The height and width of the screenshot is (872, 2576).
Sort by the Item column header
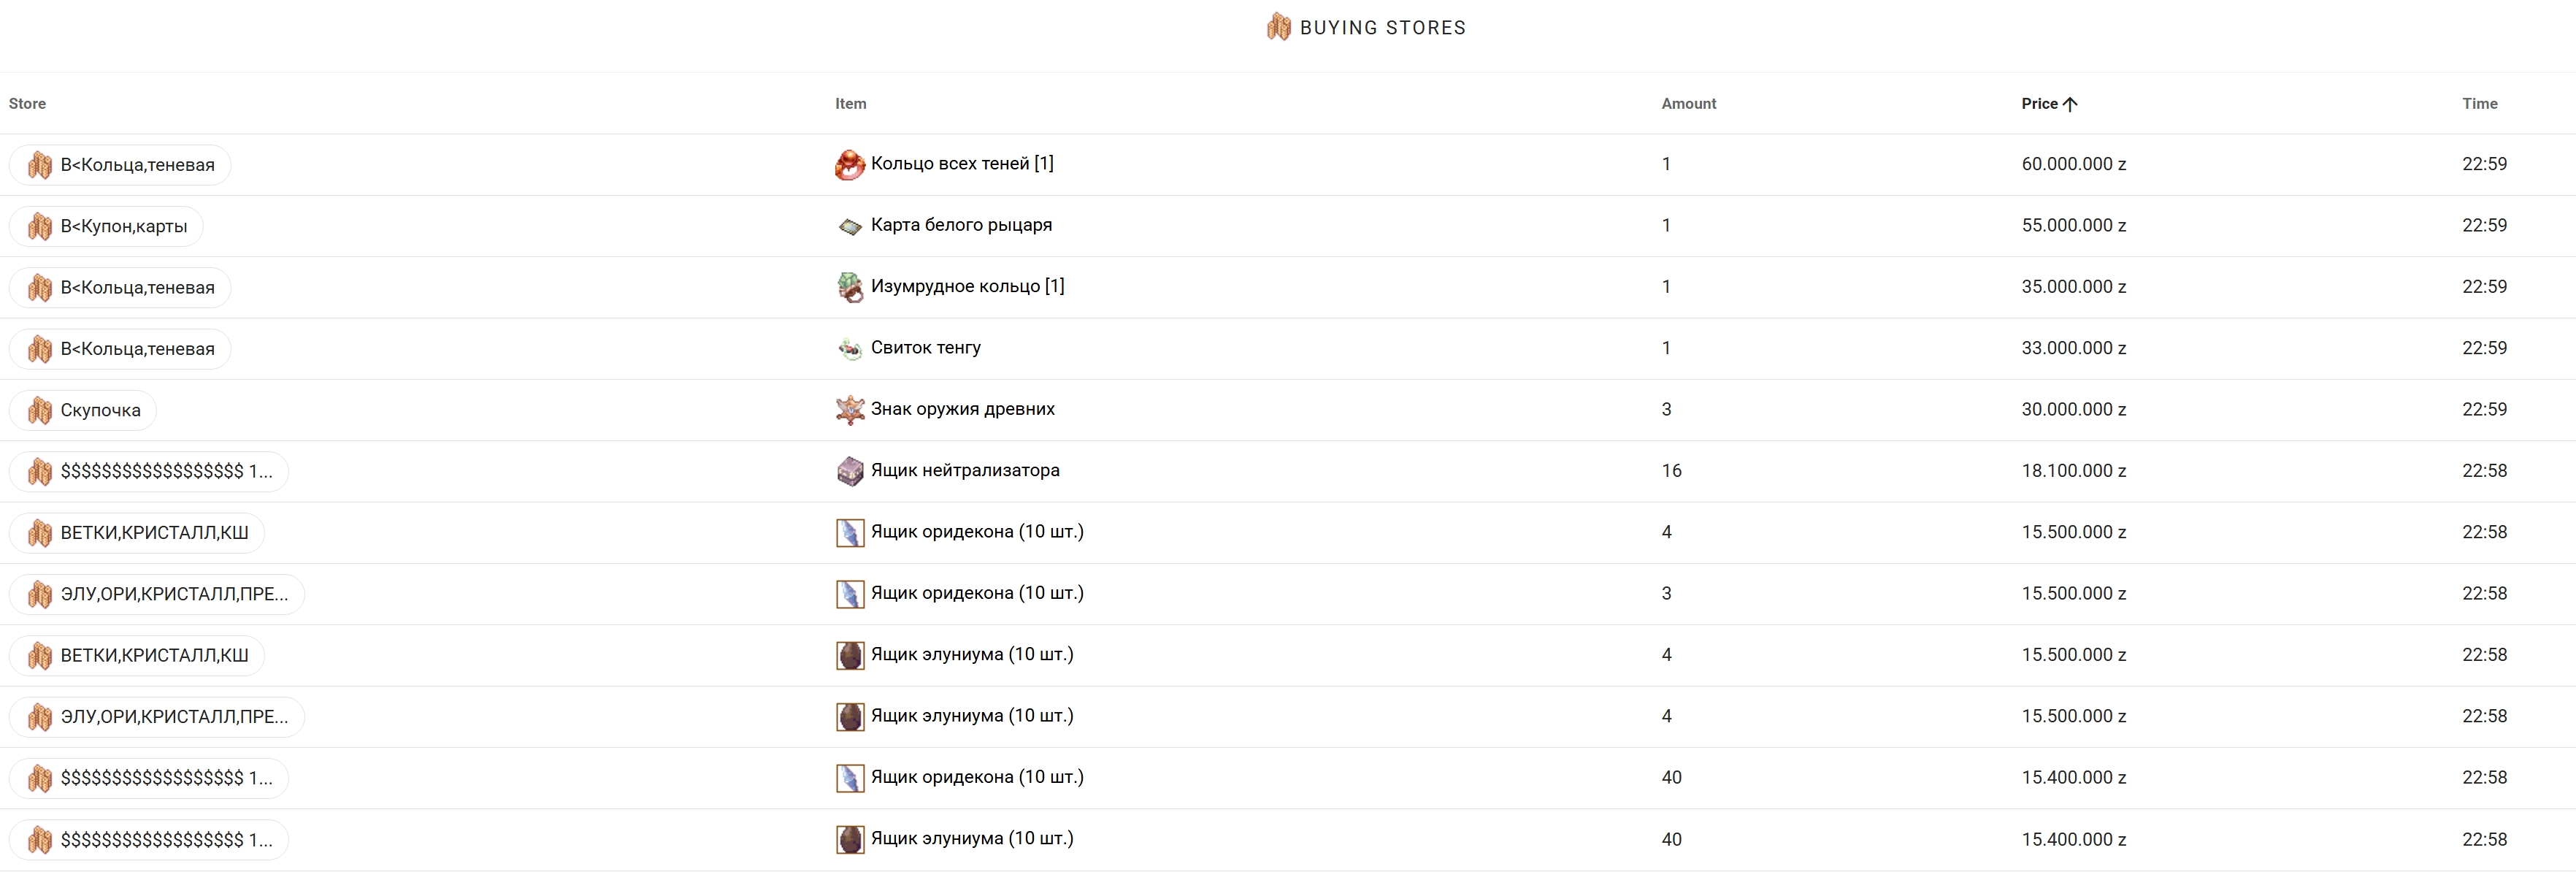tap(850, 104)
